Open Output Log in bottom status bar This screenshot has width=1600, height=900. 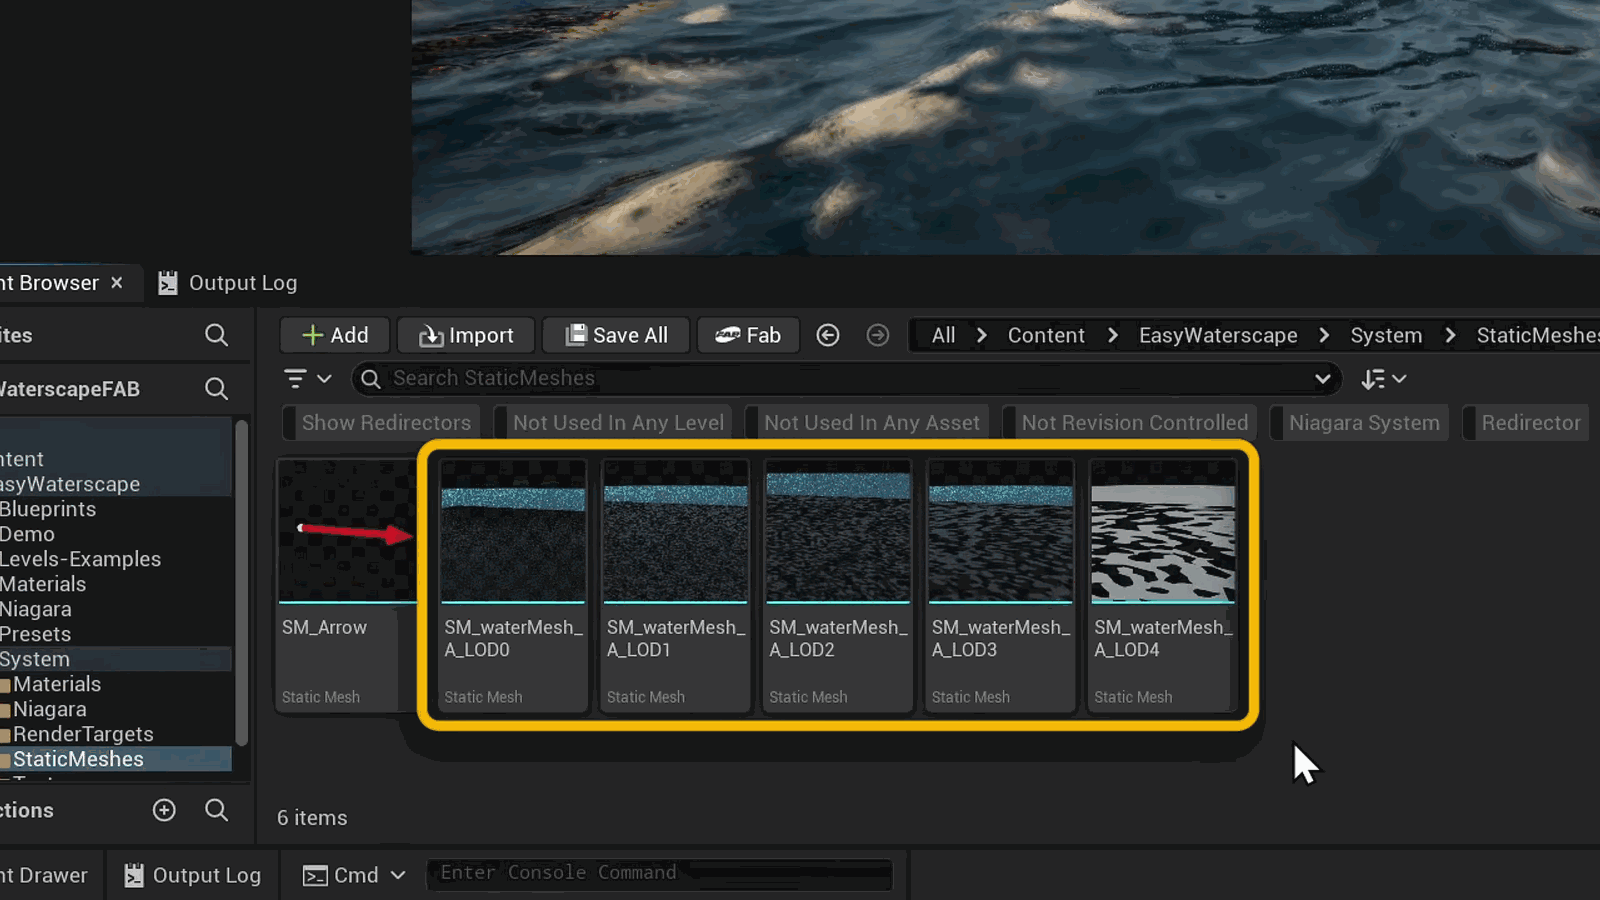pos(192,875)
